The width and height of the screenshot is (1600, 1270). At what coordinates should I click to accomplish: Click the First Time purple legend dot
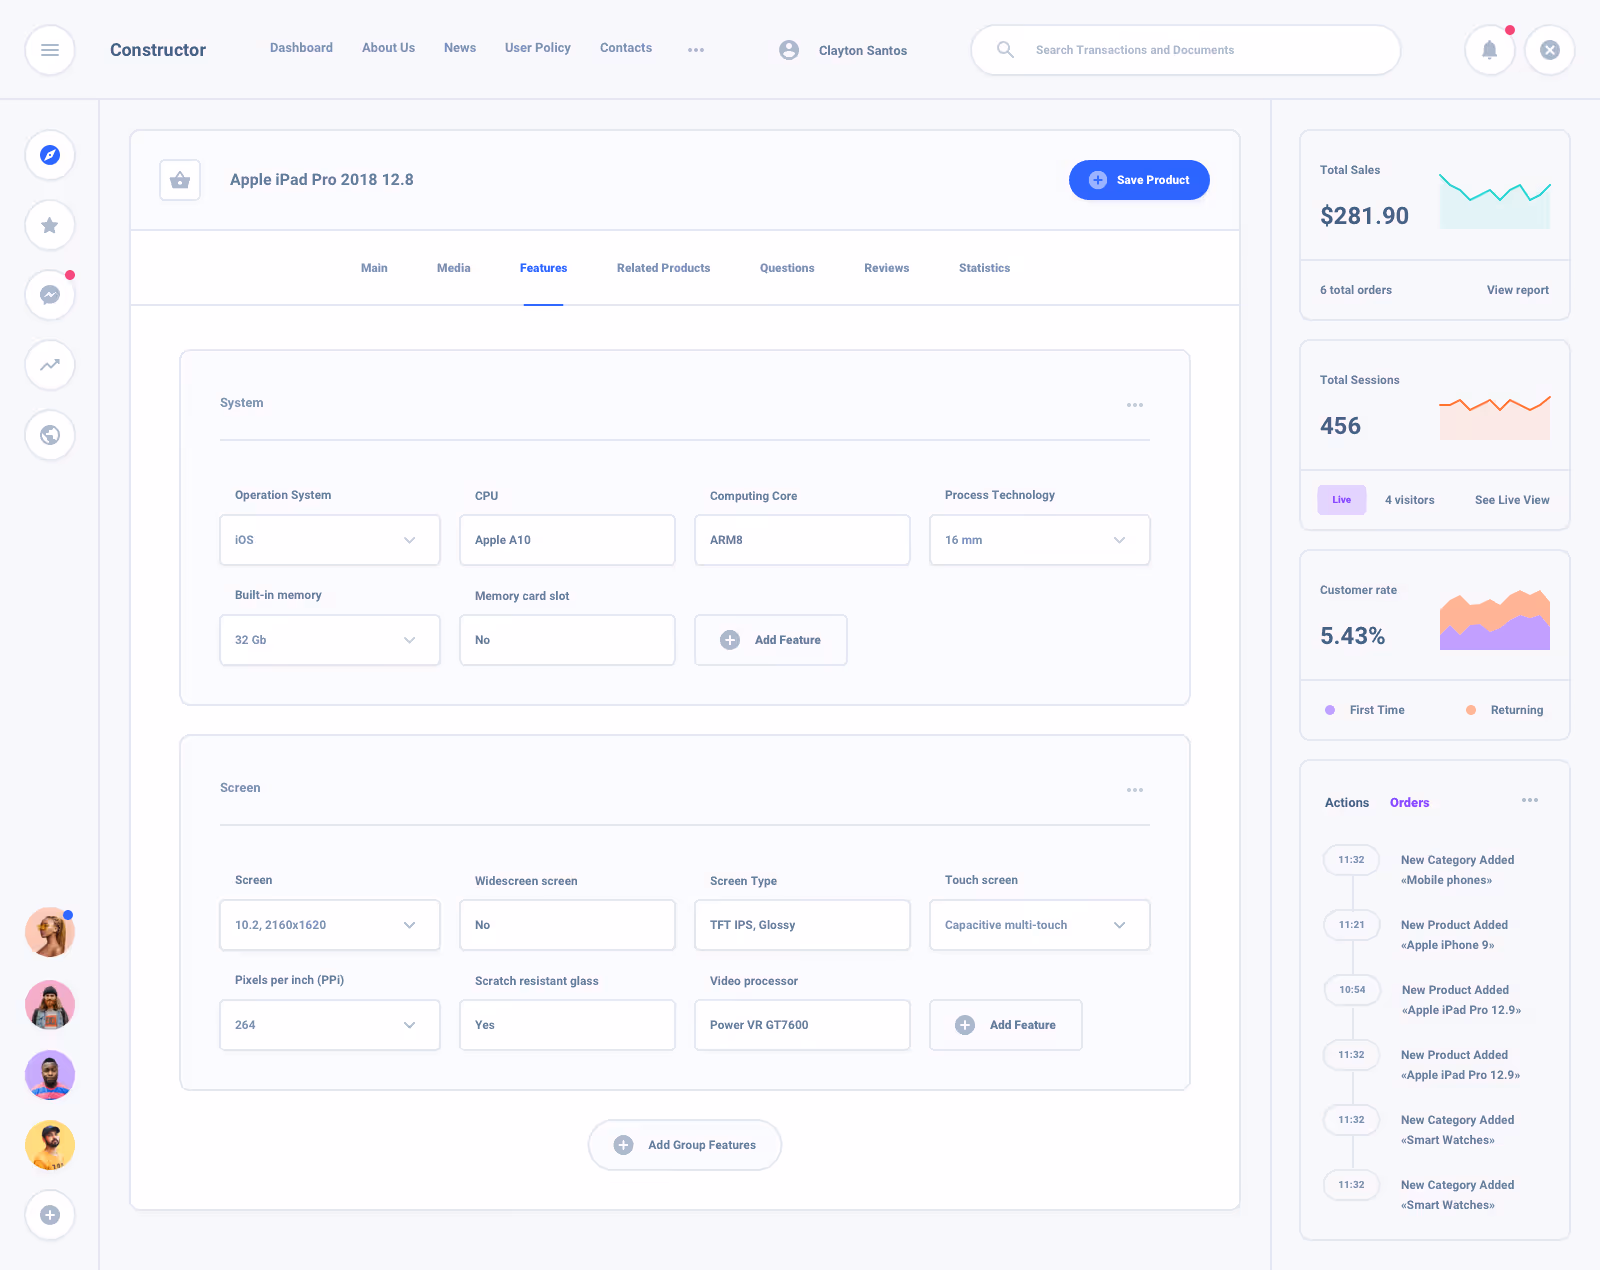[x=1330, y=710]
